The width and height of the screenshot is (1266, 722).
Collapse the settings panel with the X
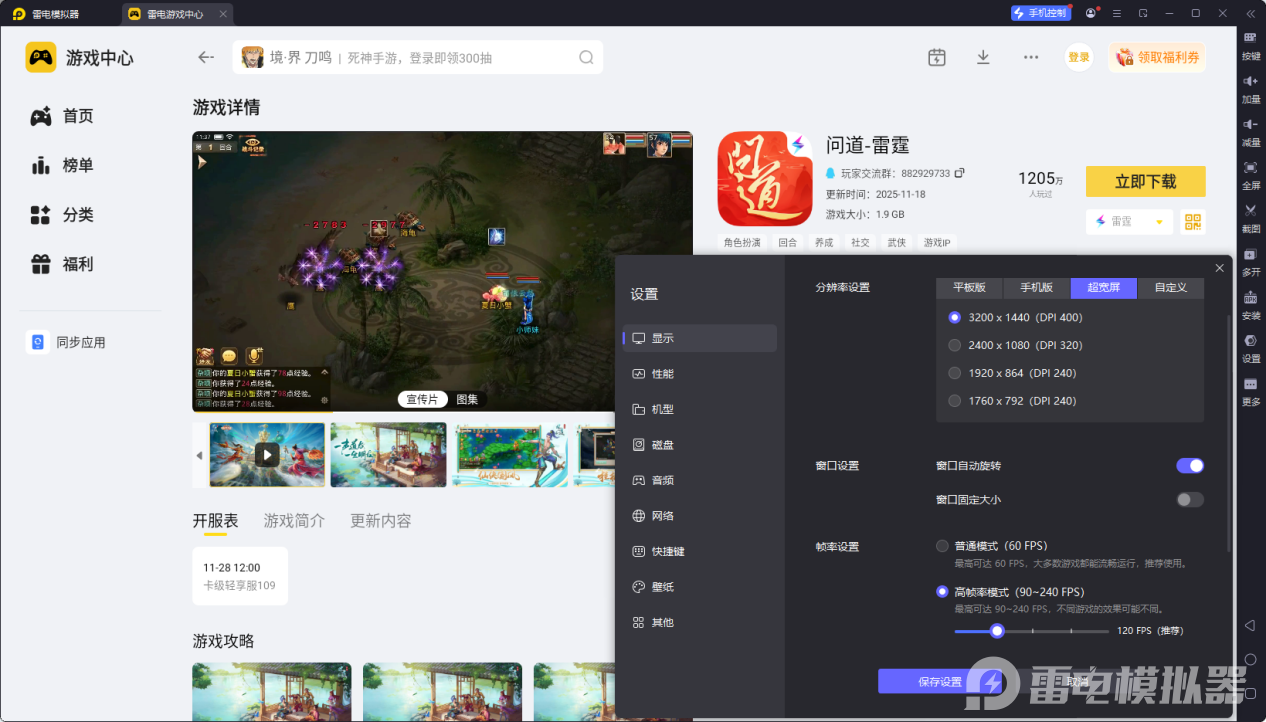[1219, 268]
